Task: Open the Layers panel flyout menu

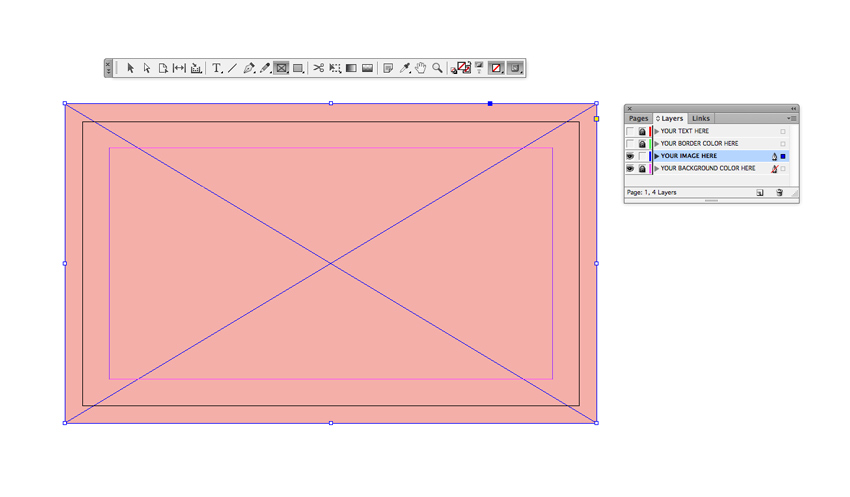Action: [792, 118]
